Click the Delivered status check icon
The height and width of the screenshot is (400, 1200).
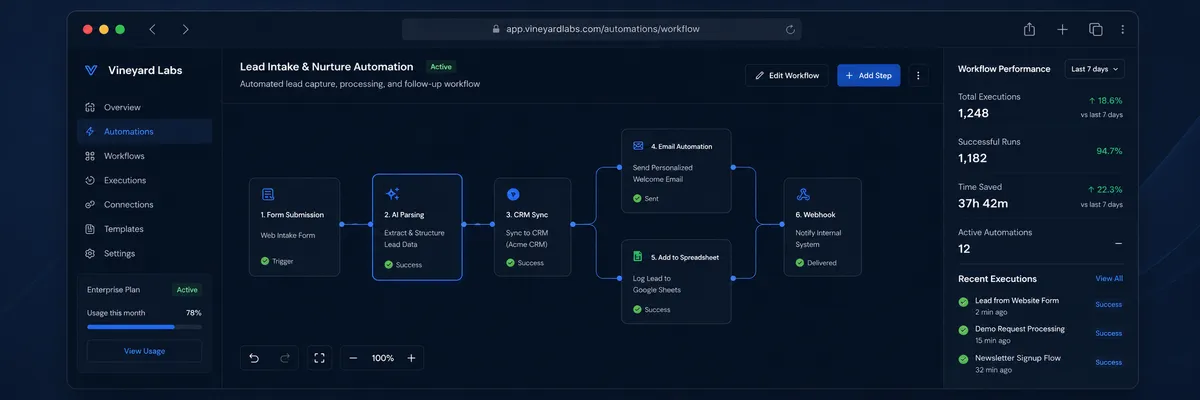(800, 263)
